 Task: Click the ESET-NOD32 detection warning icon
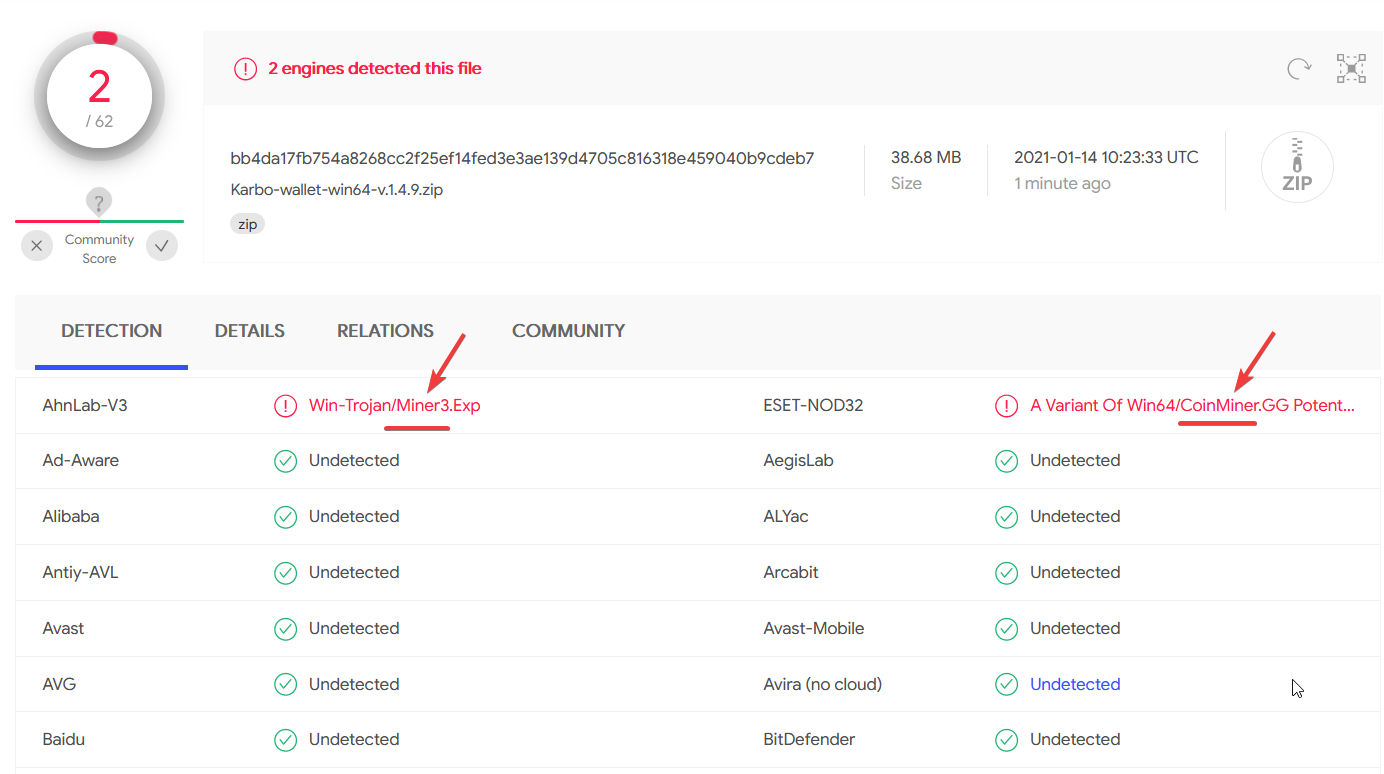click(x=1006, y=405)
